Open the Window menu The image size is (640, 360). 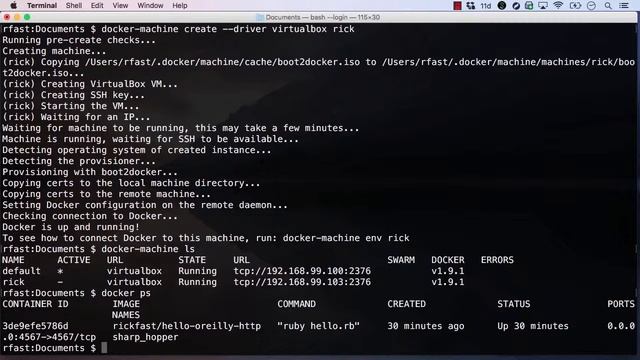(x=150, y=5)
